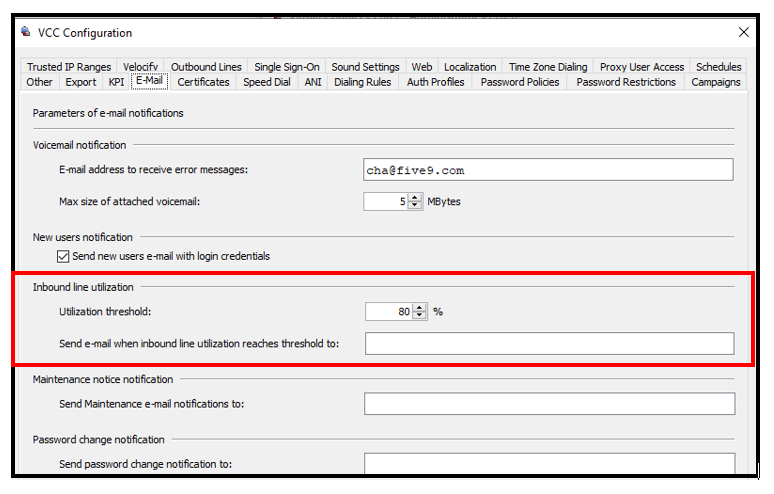
Task: Select the E-Mail tab
Action: (150, 80)
